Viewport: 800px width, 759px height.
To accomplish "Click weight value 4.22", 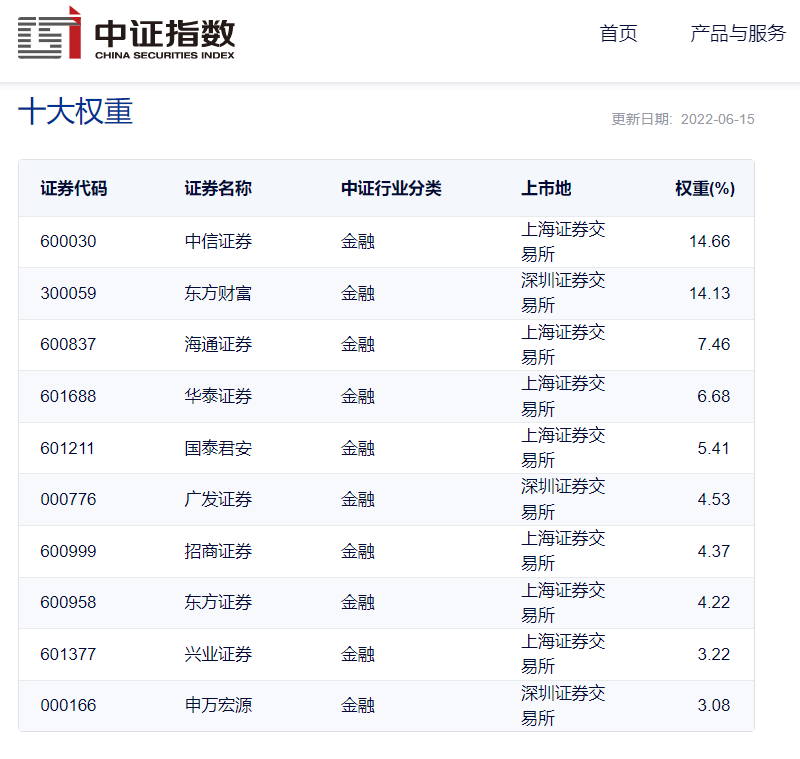I will pos(714,602).
